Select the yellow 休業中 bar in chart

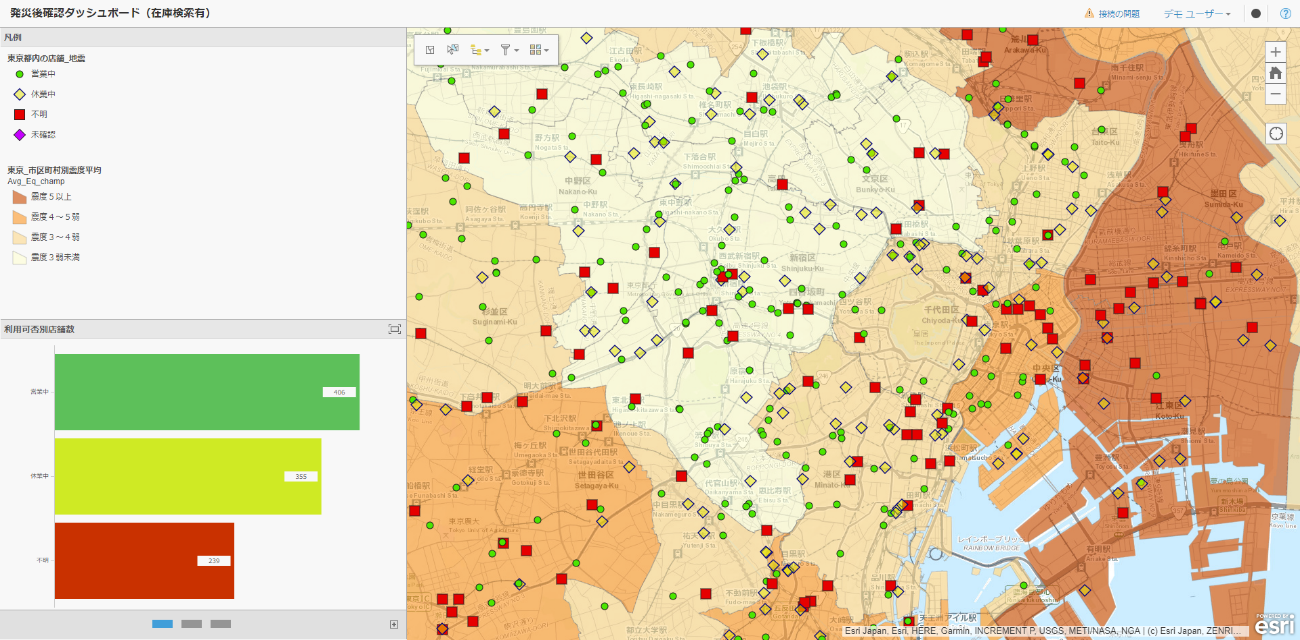pyautogui.click(x=170, y=476)
